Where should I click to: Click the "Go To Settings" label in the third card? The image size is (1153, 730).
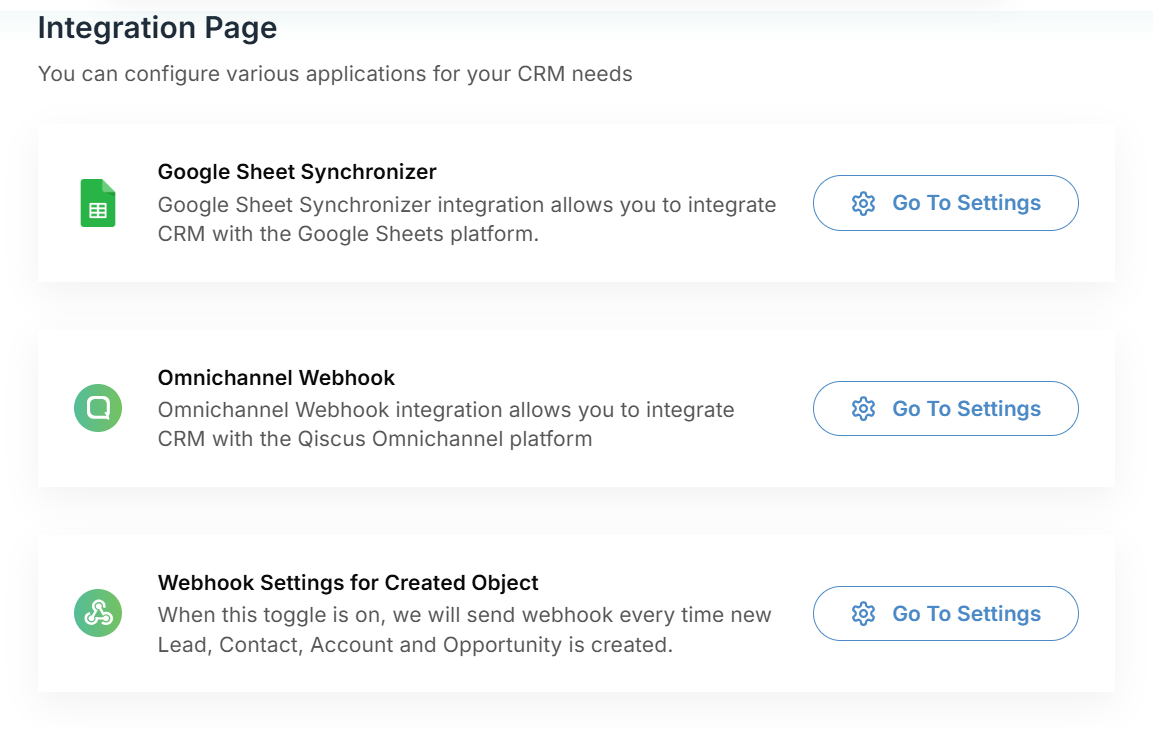coord(966,613)
